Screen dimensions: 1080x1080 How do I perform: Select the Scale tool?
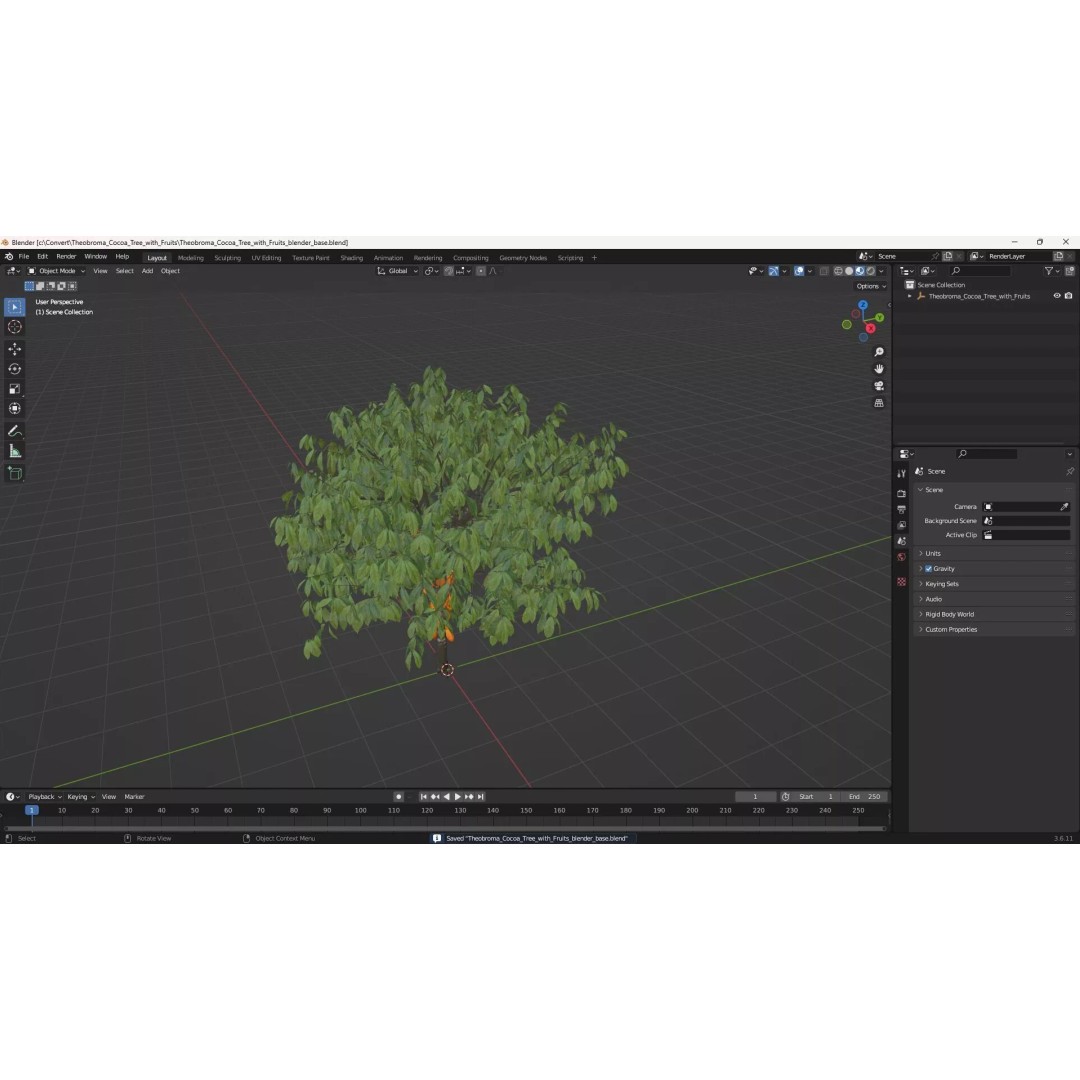[x=14, y=389]
